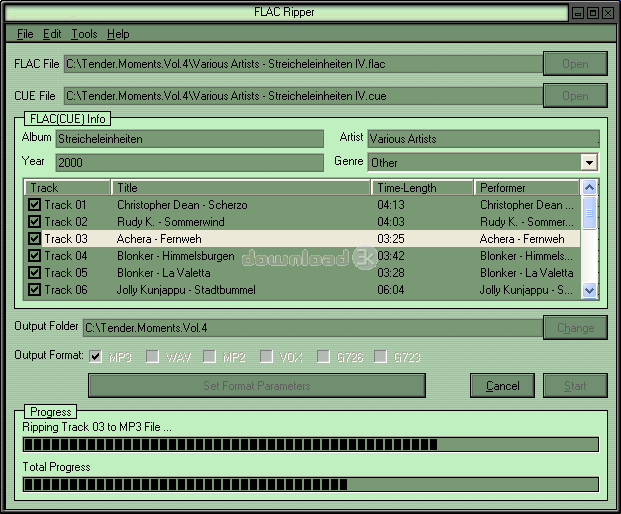Click Track 01 performer Christopher Dean cell
Screen dimensions: 621x514
527,205
